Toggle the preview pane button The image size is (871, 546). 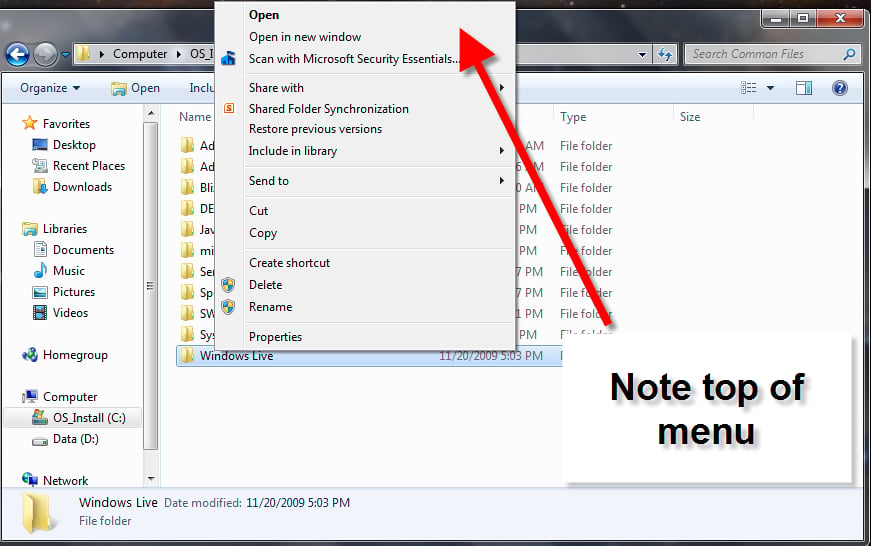804,88
